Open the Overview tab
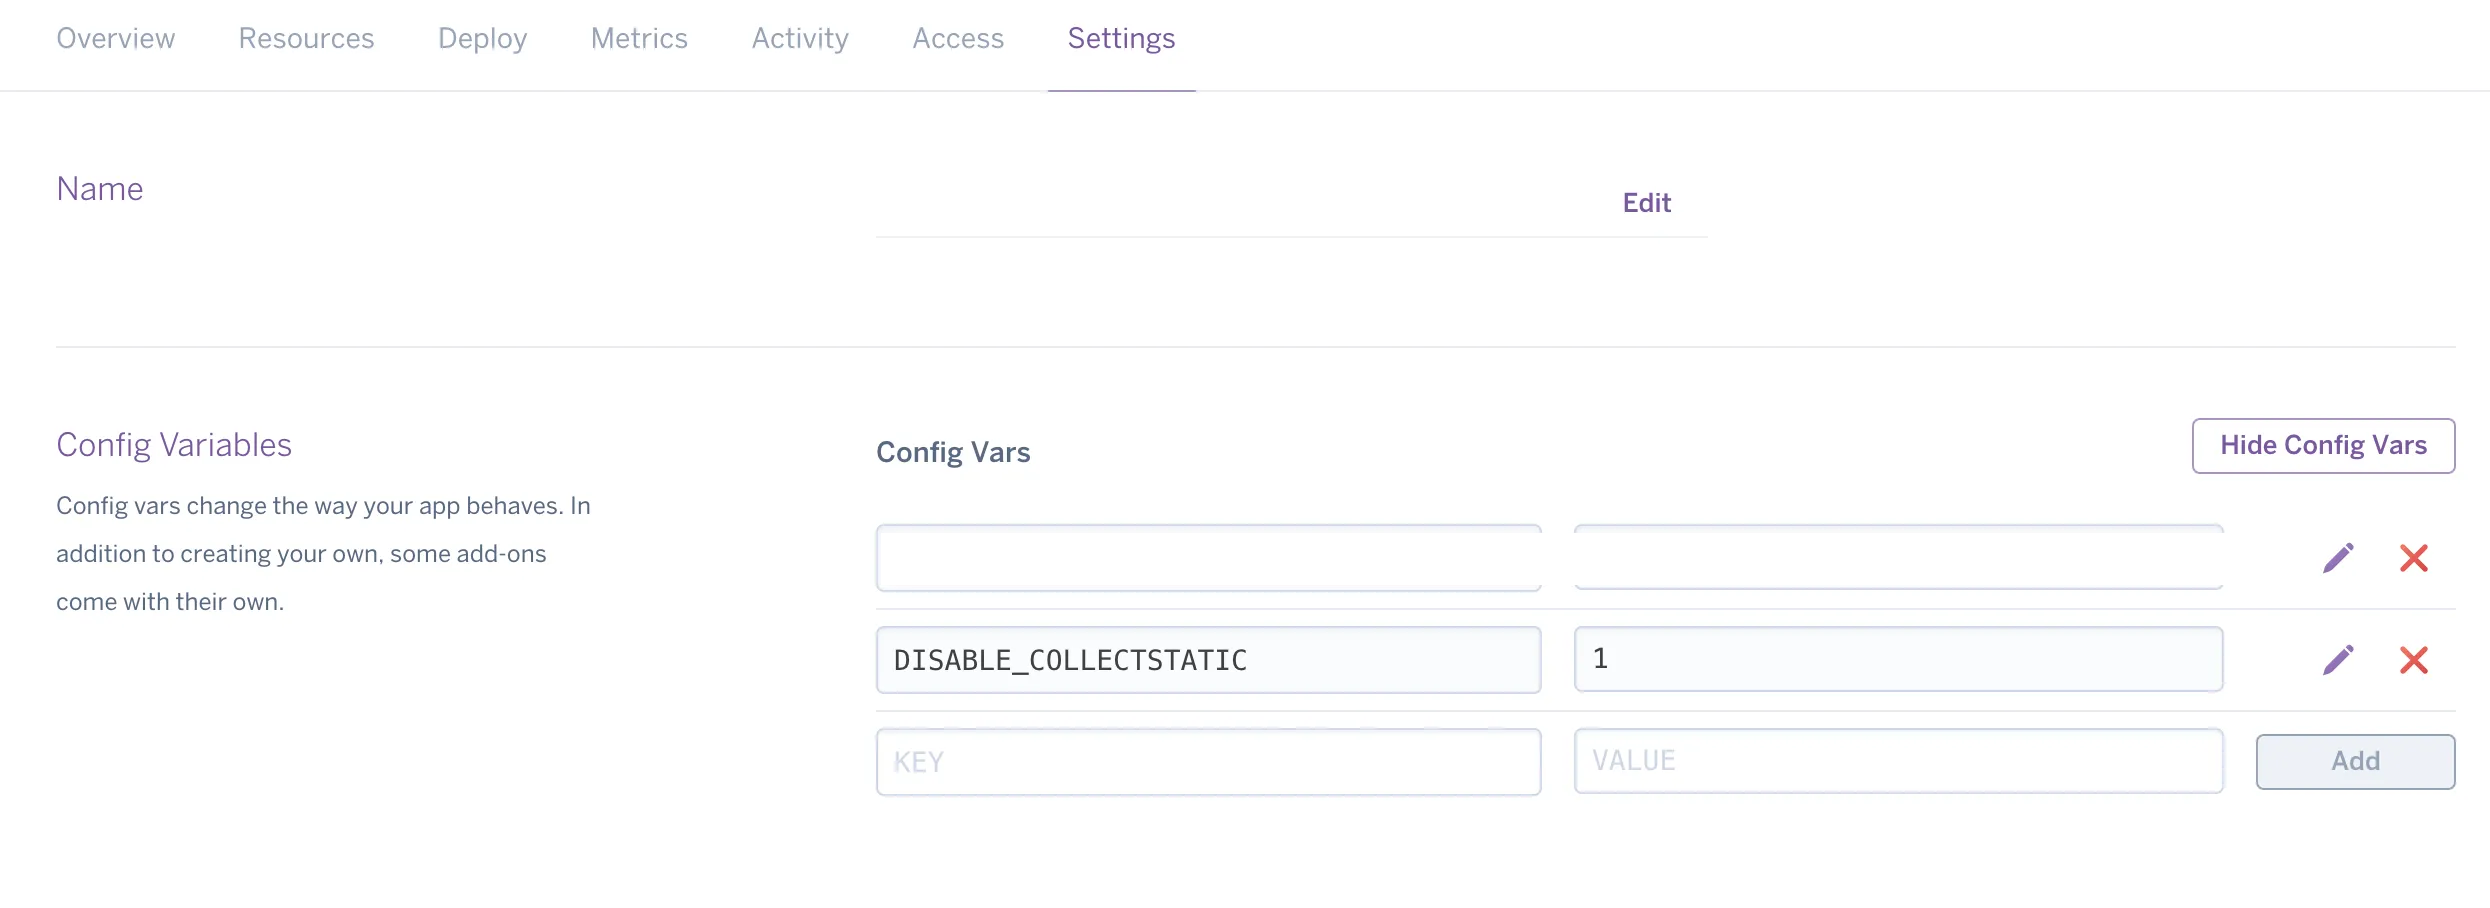 click(116, 39)
